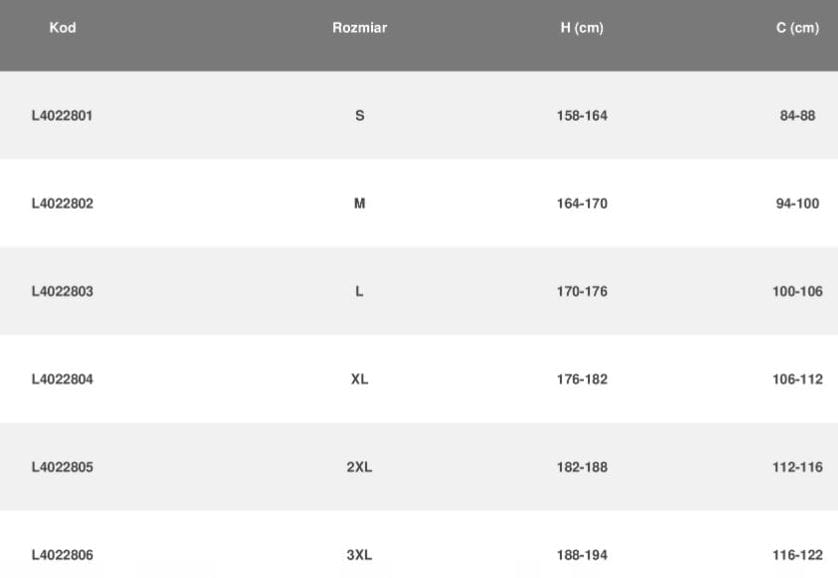The height and width of the screenshot is (578, 838).
Task: Click the Kod column header
Action: point(62,28)
